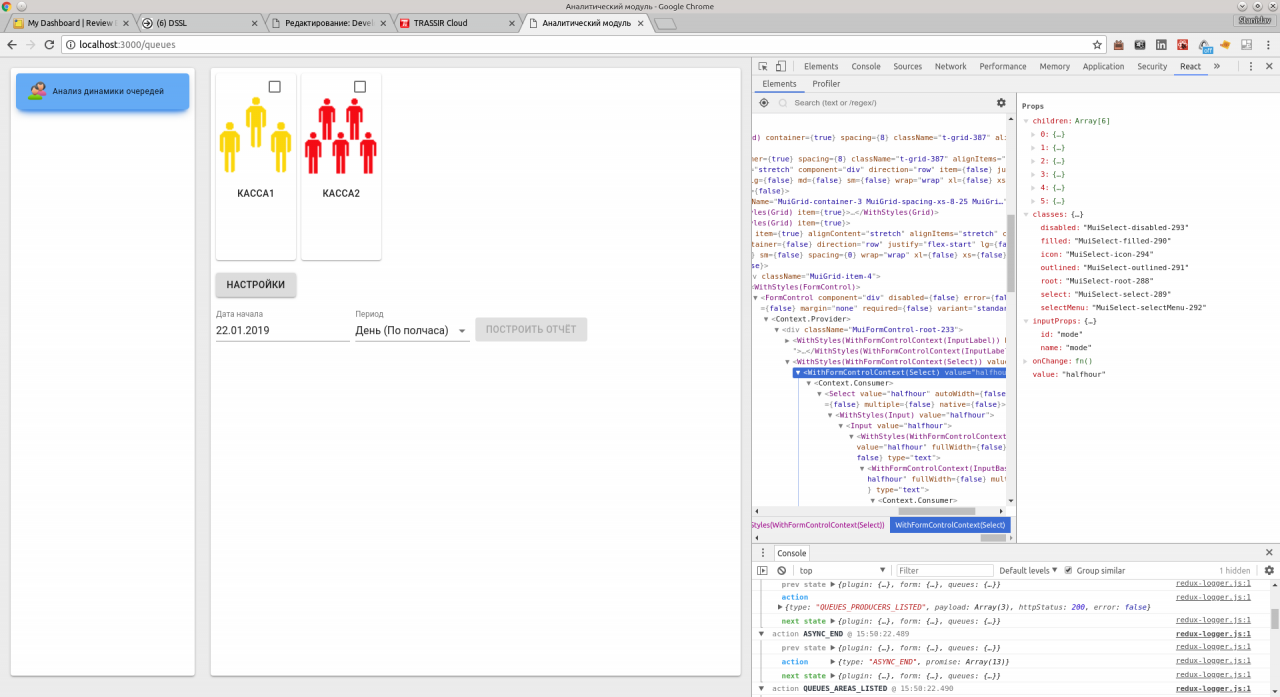The width and height of the screenshot is (1280, 697).
Task: Open the console settings gear
Action: [x=1269, y=570]
